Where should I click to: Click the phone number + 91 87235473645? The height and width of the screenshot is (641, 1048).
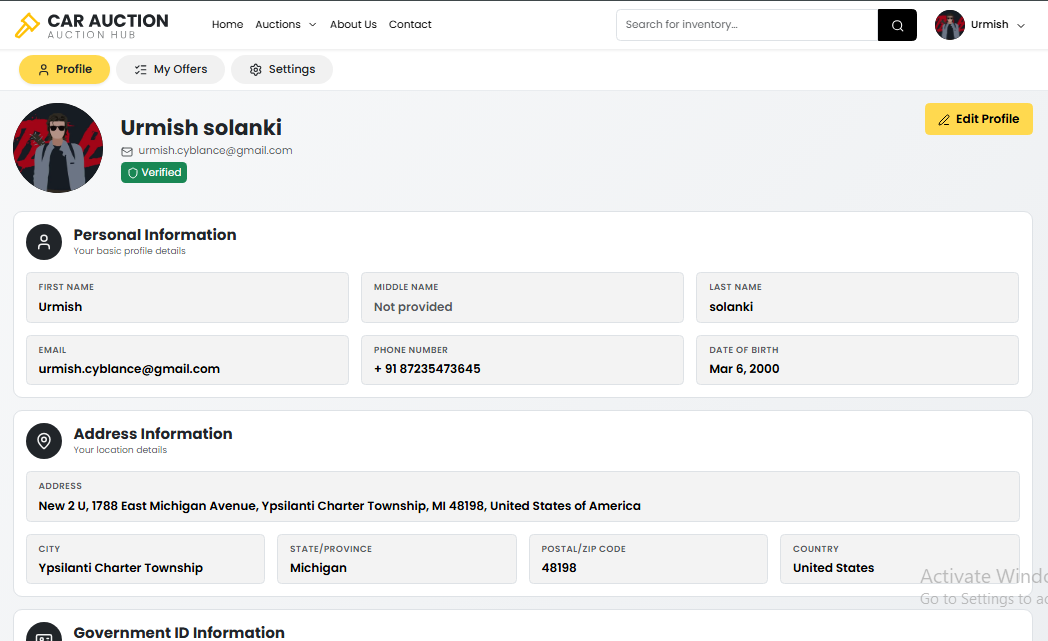click(427, 369)
